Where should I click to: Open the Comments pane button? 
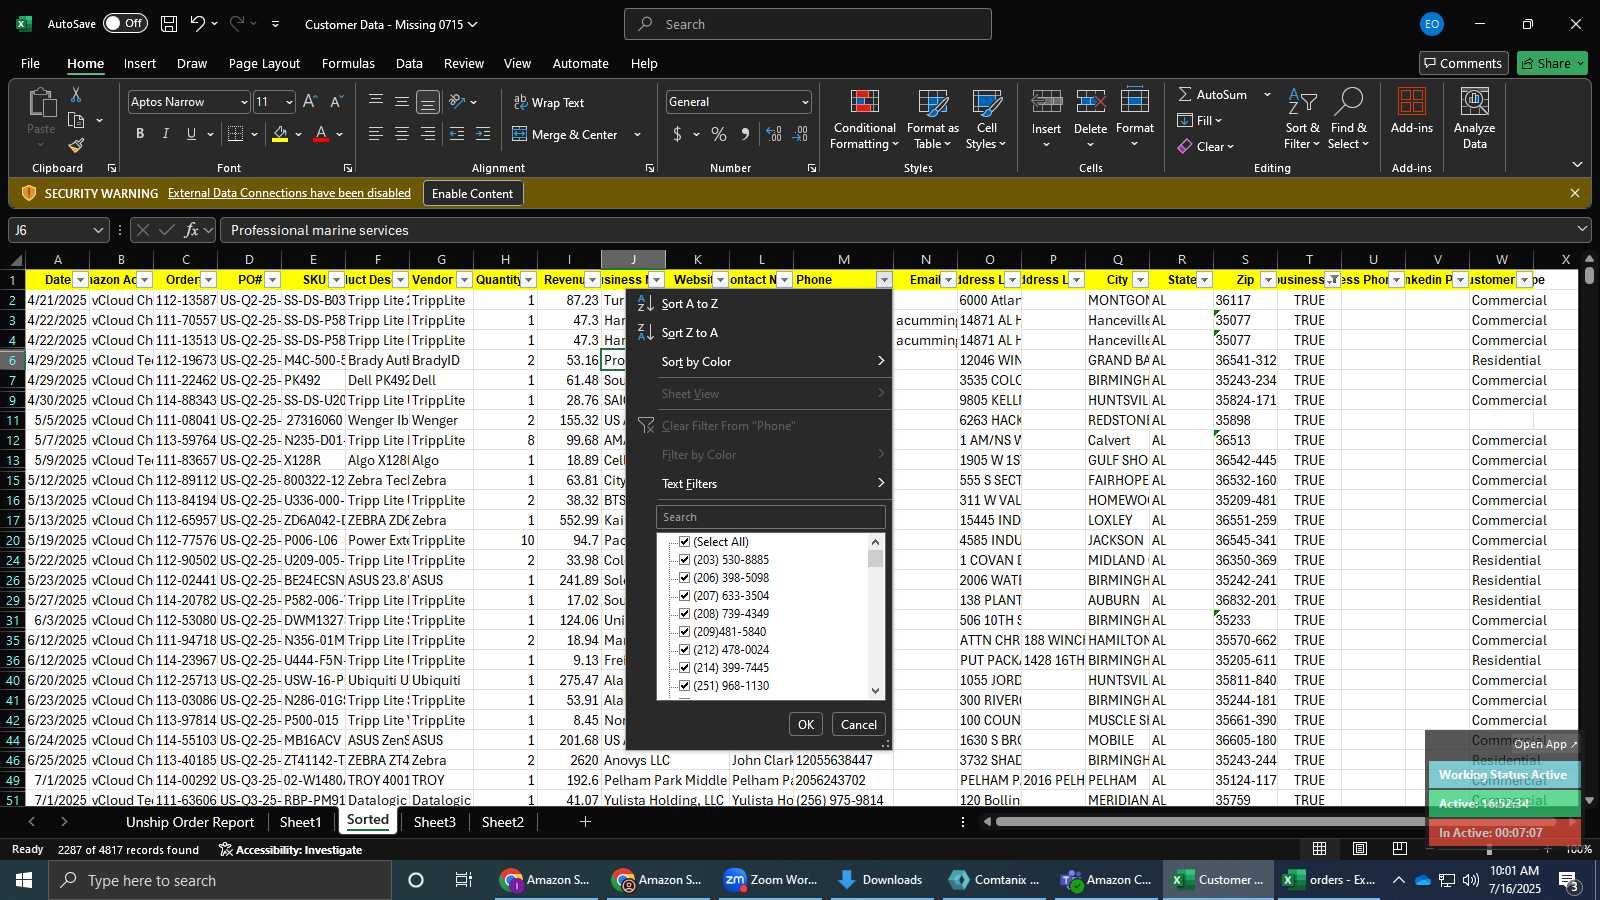click(1462, 63)
